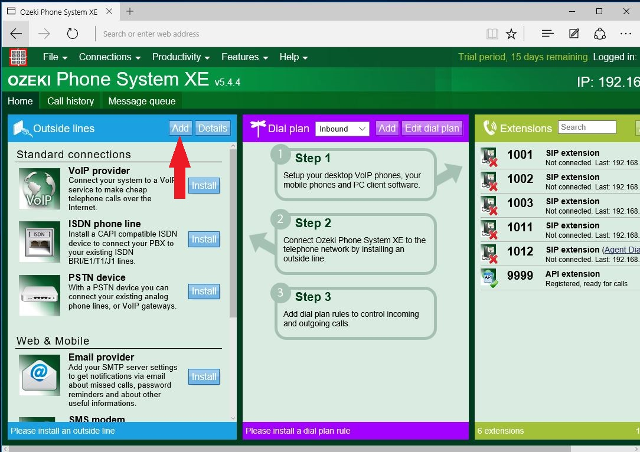Select extension number 9999
Viewport: 640px width, 452px height.
click(x=520, y=276)
